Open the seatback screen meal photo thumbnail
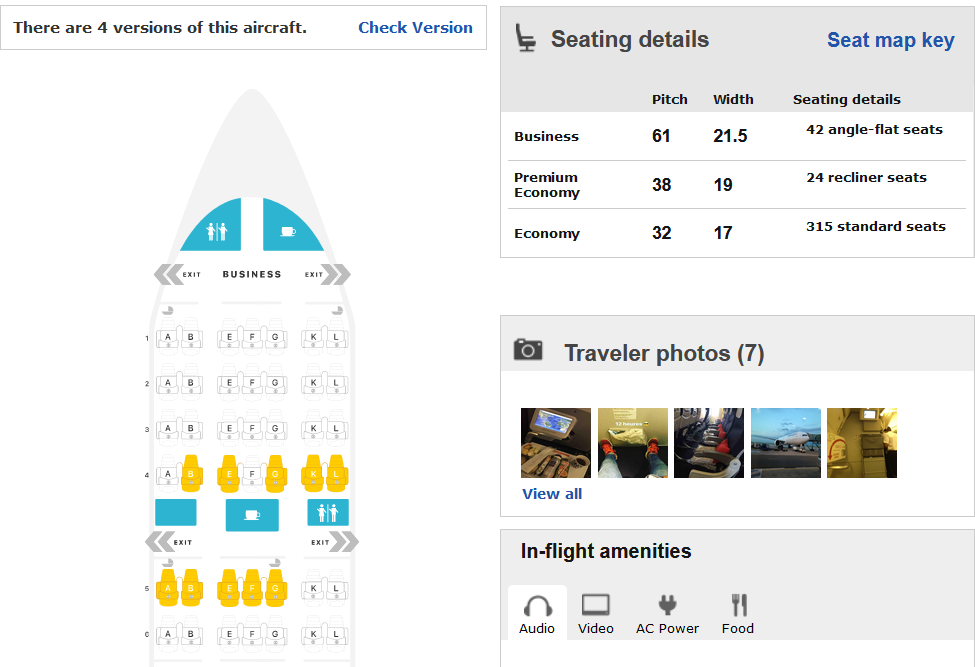 point(556,443)
